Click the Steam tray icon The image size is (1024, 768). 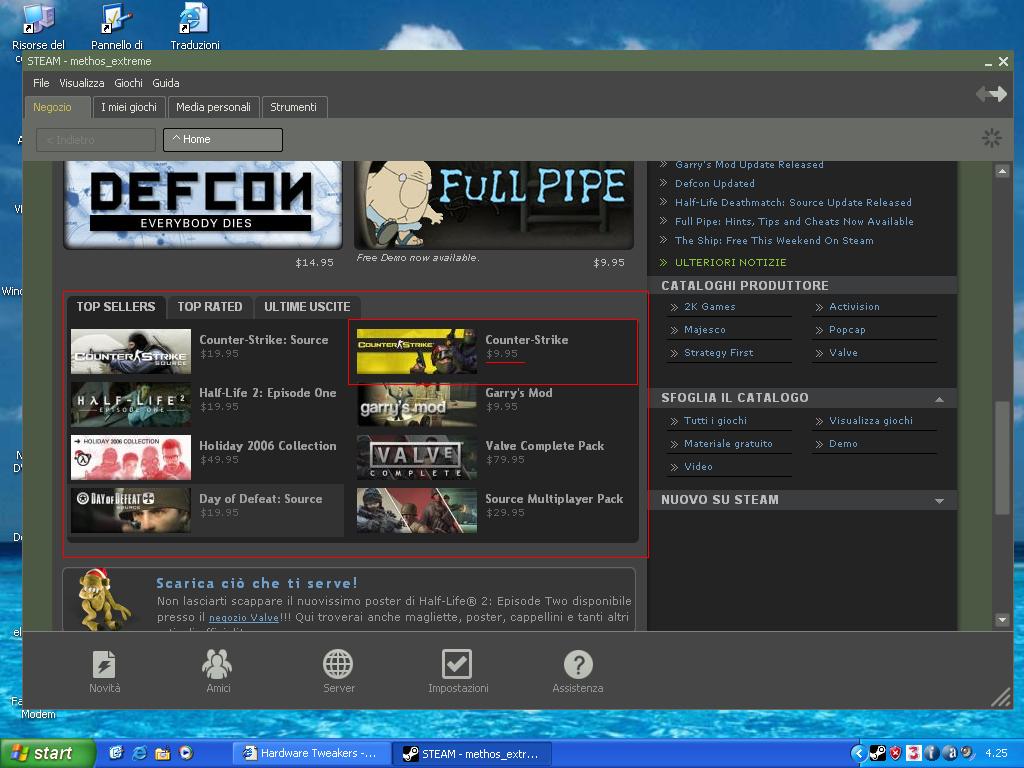[x=878, y=753]
